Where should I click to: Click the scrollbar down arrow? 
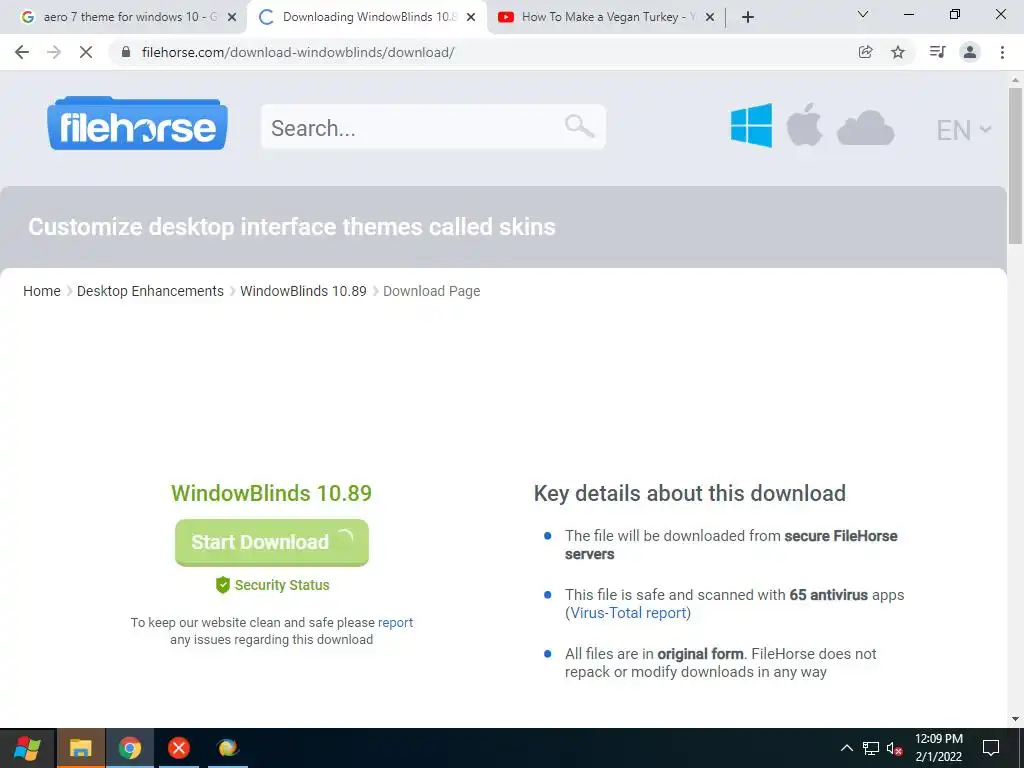click(1016, 719)
